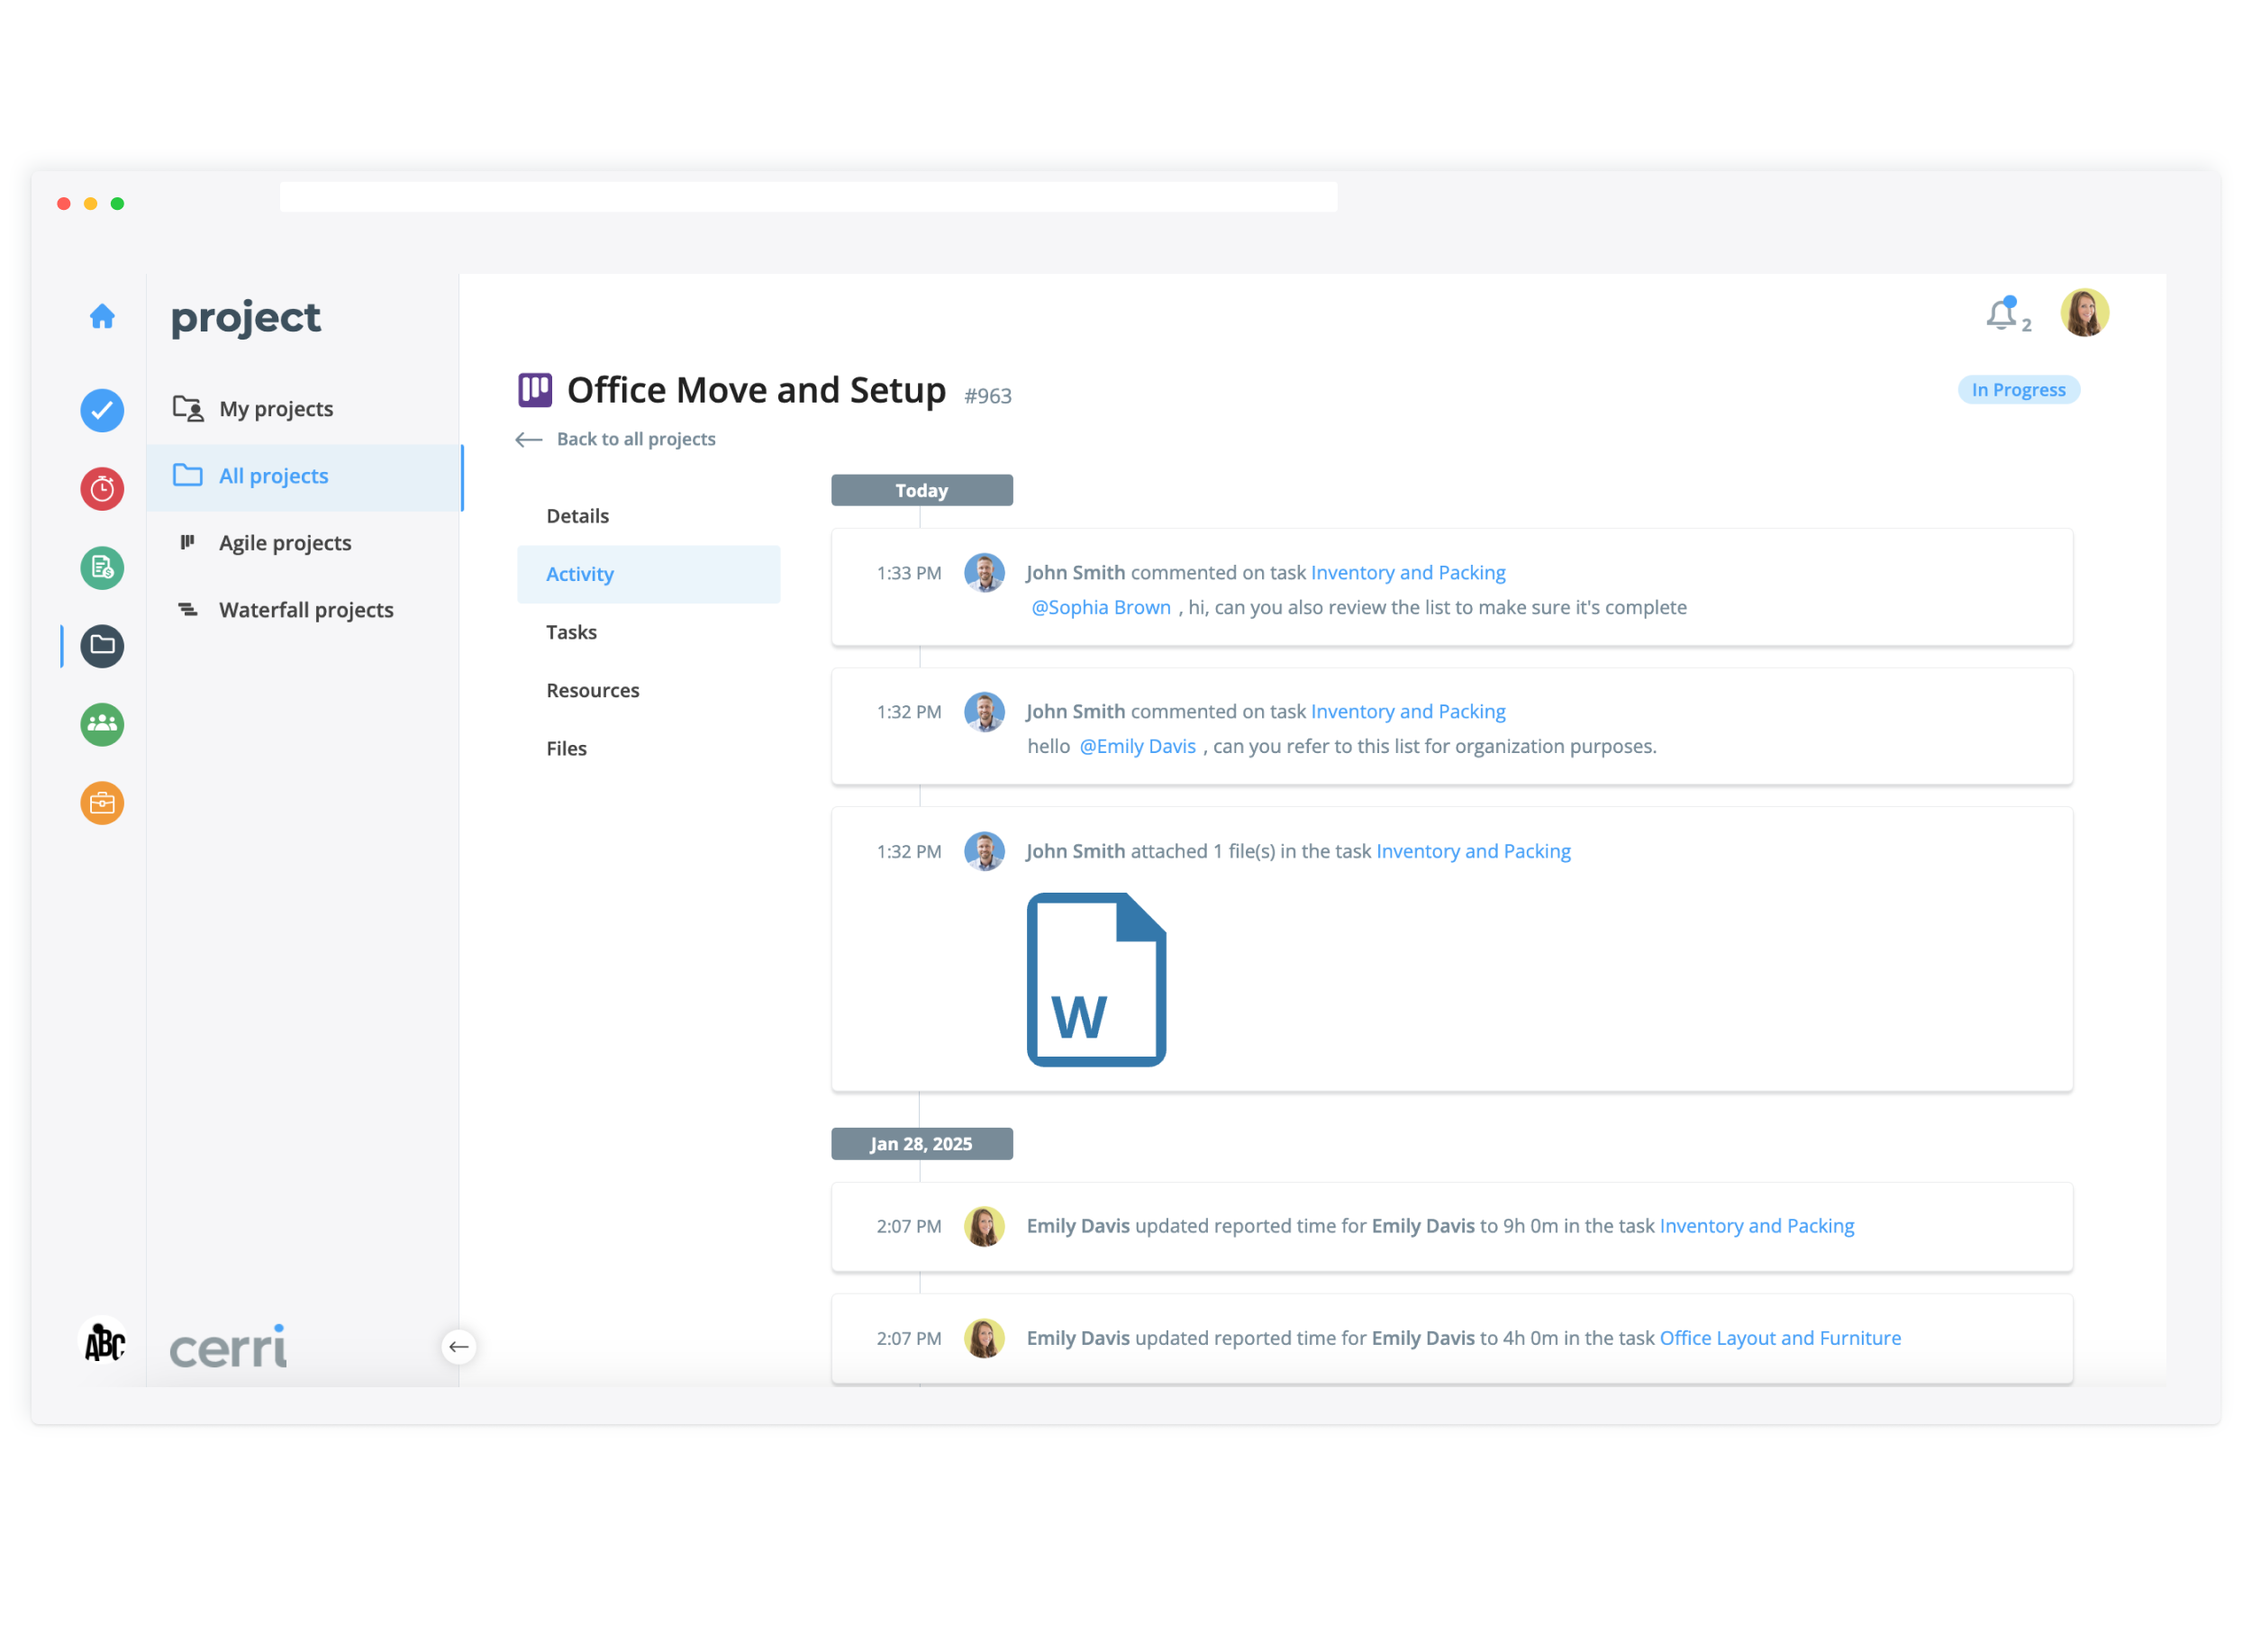Open the orange briefcase module icon
The height and width of the screenshot is (1652, 2252).
click(x=102, y=803)
